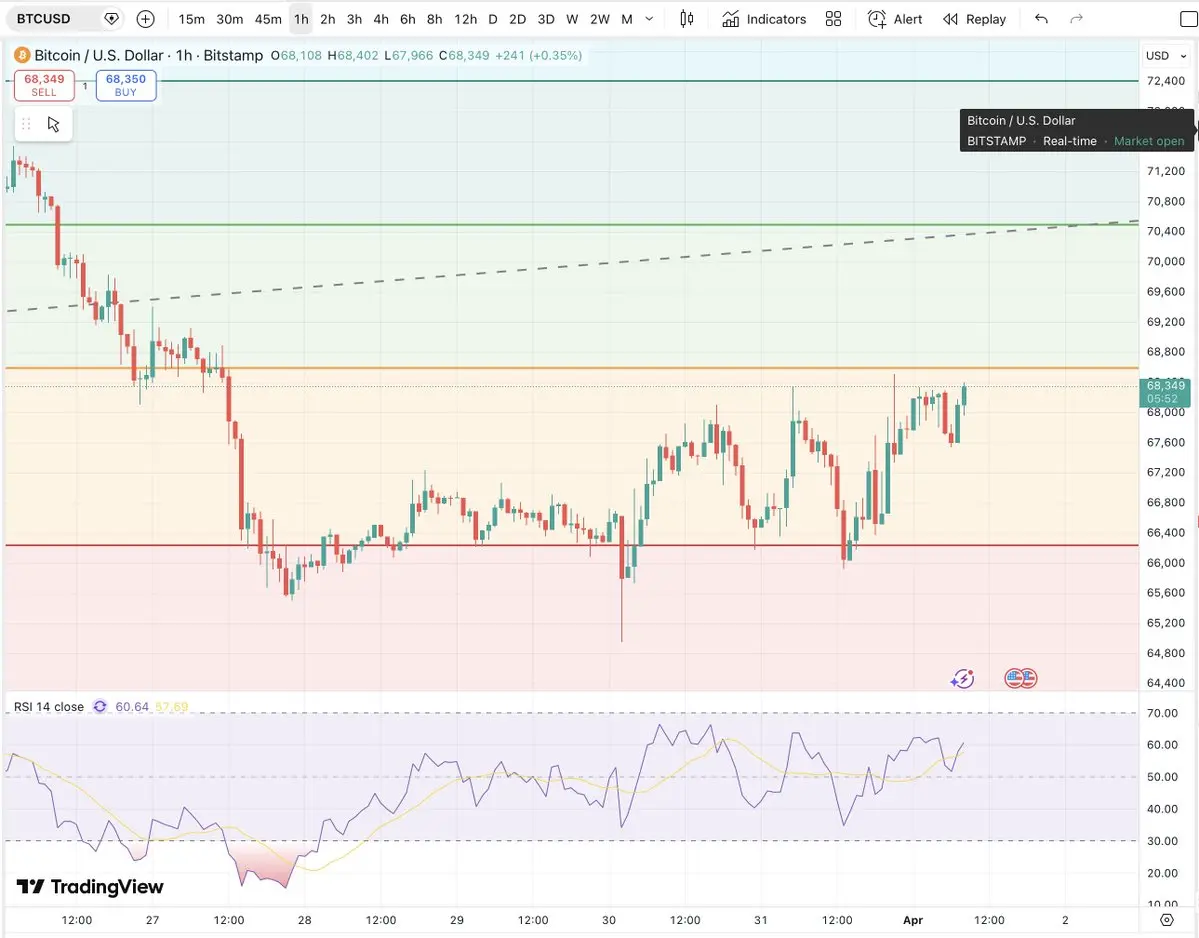
Task: Open the candlestick chart type selector
Action: click(x=687, y=19)
